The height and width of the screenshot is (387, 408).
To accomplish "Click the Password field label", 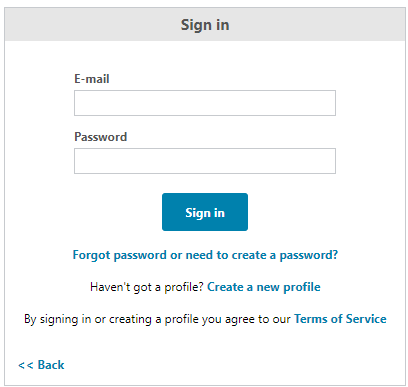I will (100, 137).
